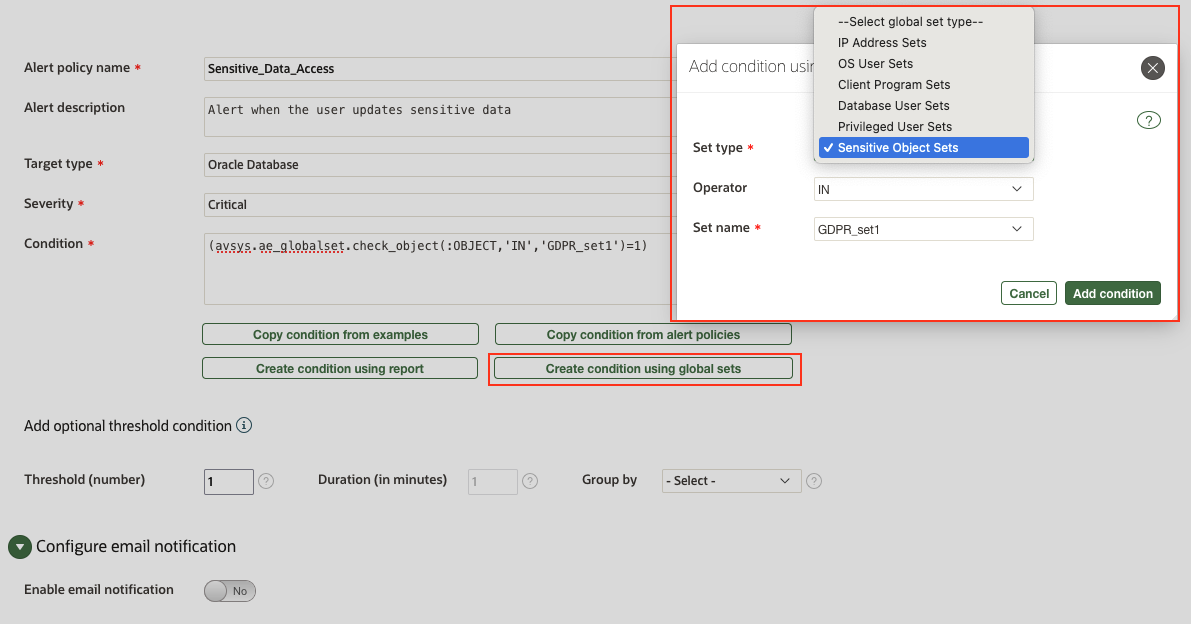Open the help icon in Add condition dialog
The image size is (1191, 624).
click(x=1148, y=119)
